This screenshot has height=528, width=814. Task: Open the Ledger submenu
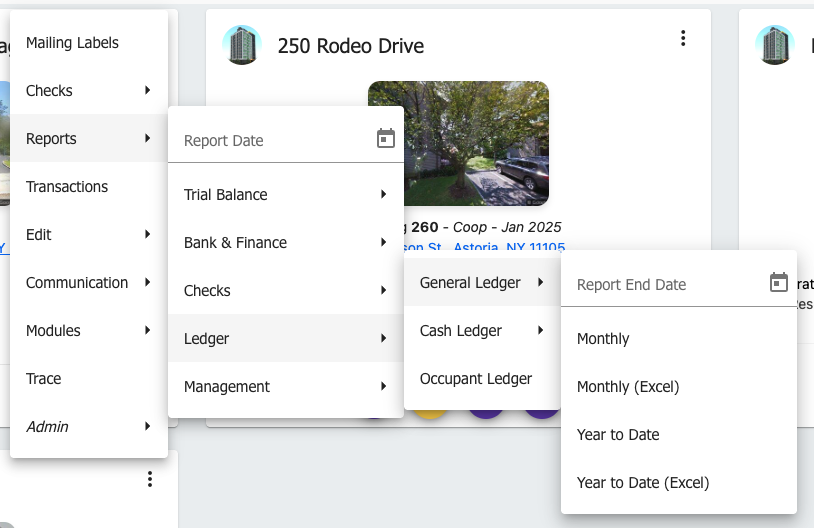286,338
